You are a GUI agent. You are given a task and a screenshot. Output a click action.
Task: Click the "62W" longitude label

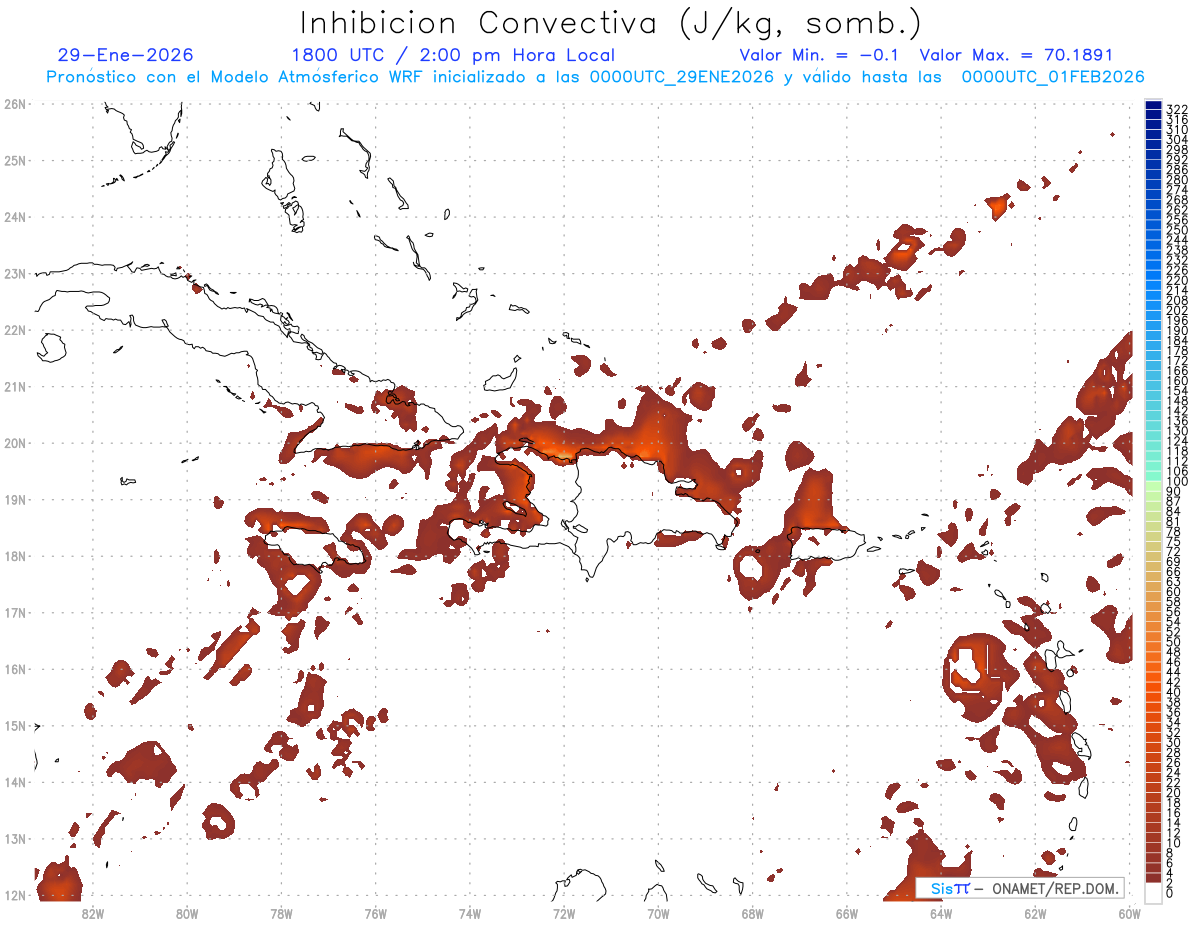[x=1035, y=913]
